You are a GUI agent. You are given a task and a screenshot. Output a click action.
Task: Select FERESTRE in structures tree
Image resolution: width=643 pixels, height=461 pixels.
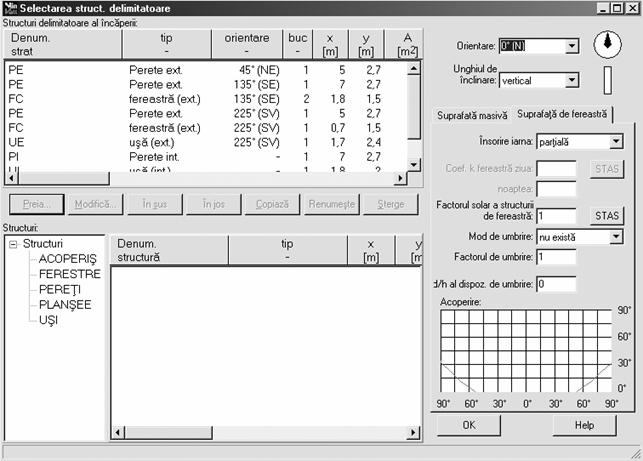(x=69, y=274)
